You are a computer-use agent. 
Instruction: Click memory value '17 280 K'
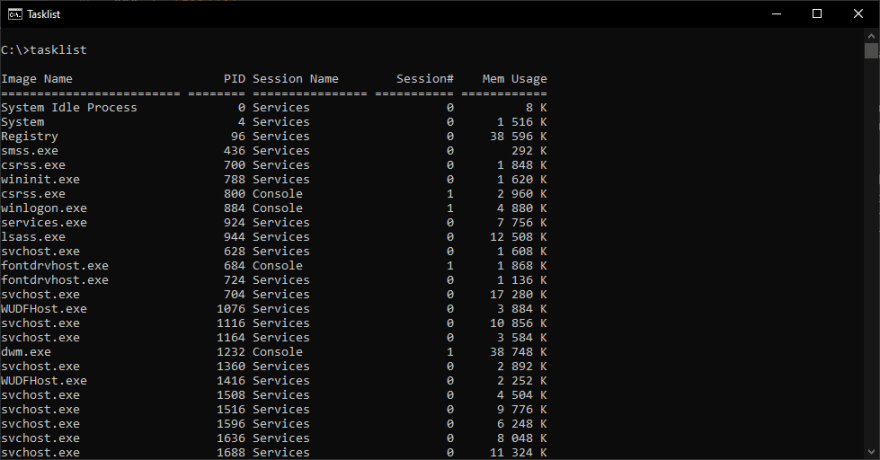[x=518, y=295]
